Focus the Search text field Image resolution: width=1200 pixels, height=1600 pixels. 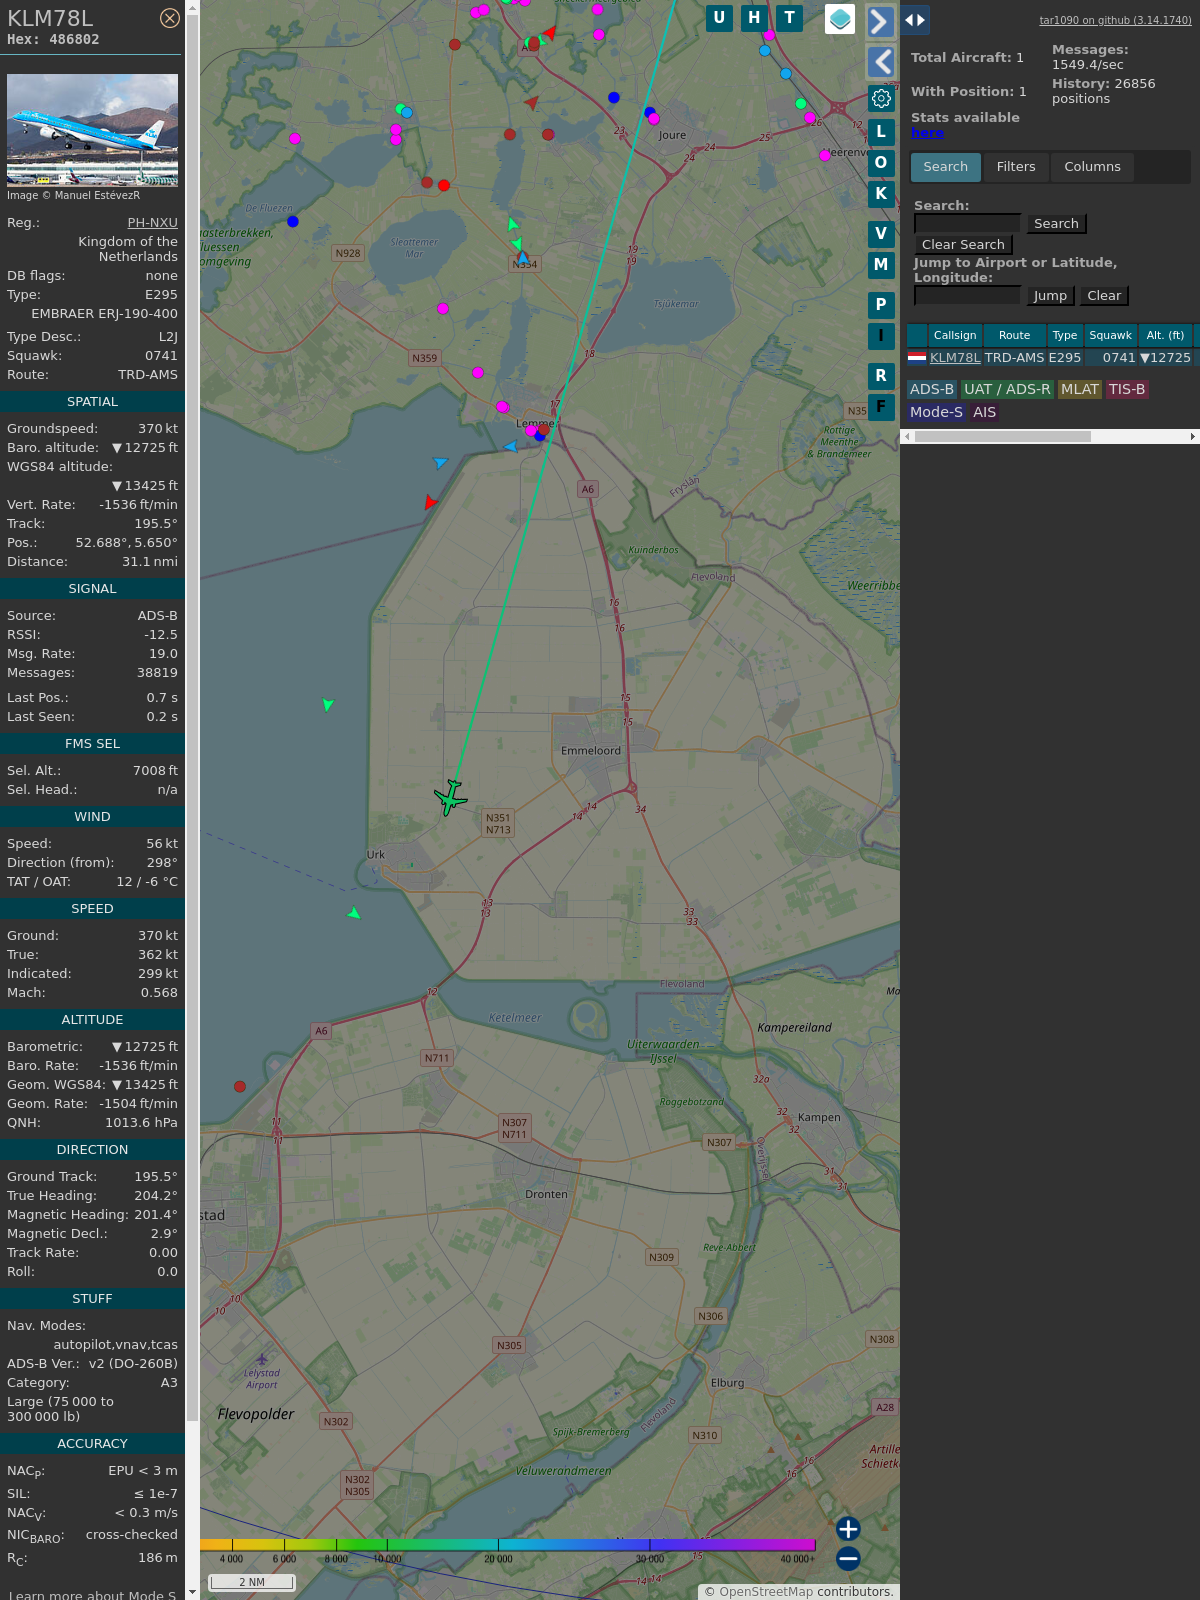[968, 223]
